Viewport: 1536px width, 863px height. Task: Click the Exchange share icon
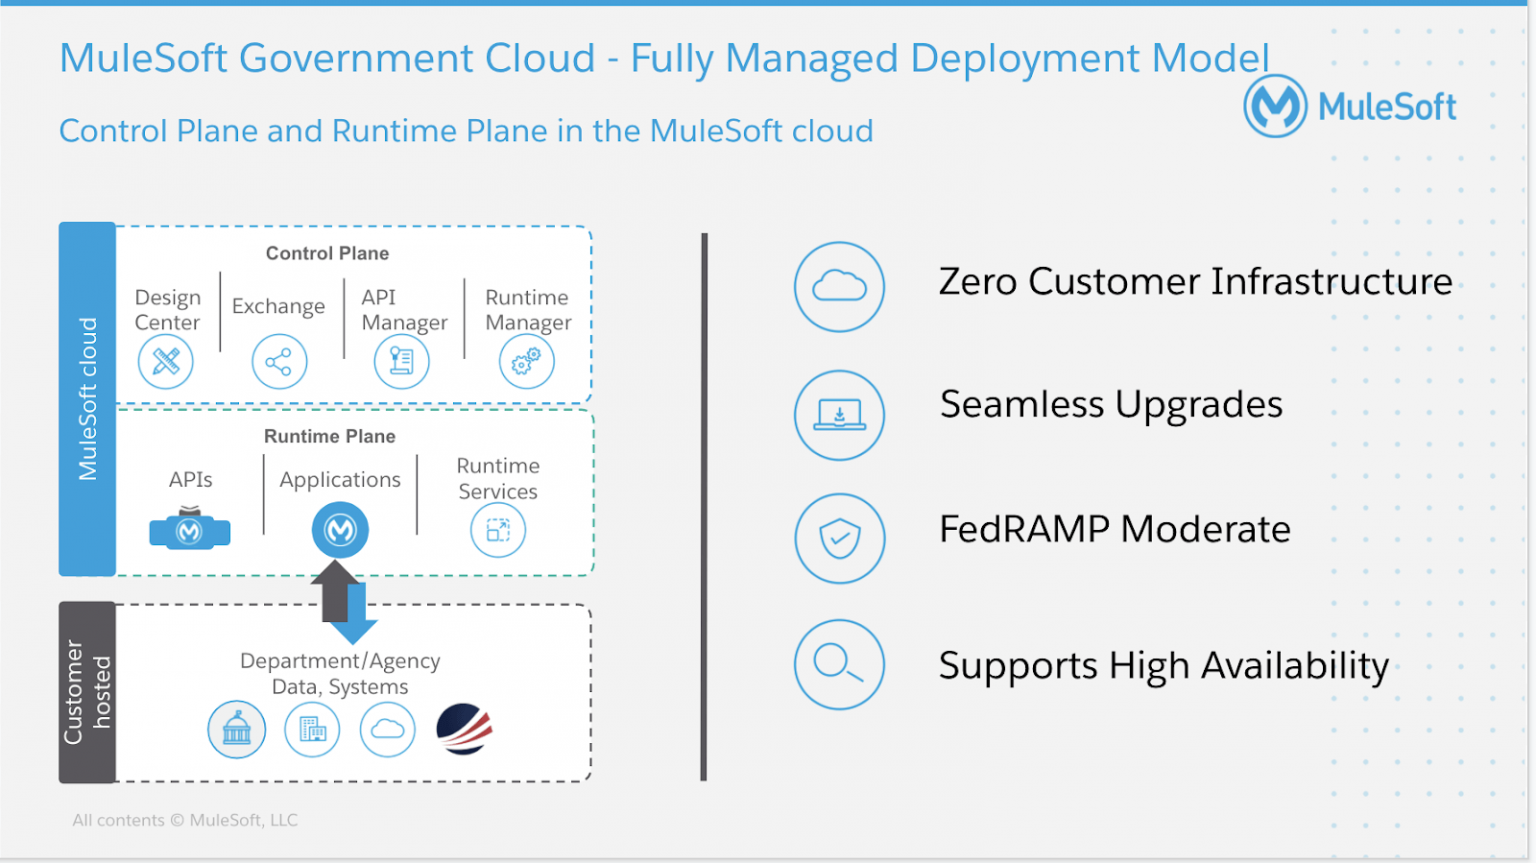click(x=279, y=362)
